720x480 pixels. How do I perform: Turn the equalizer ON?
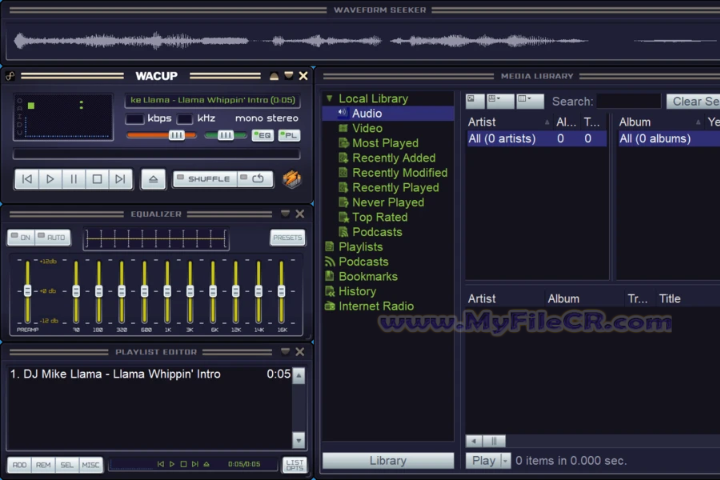click(x=21, y=237)
